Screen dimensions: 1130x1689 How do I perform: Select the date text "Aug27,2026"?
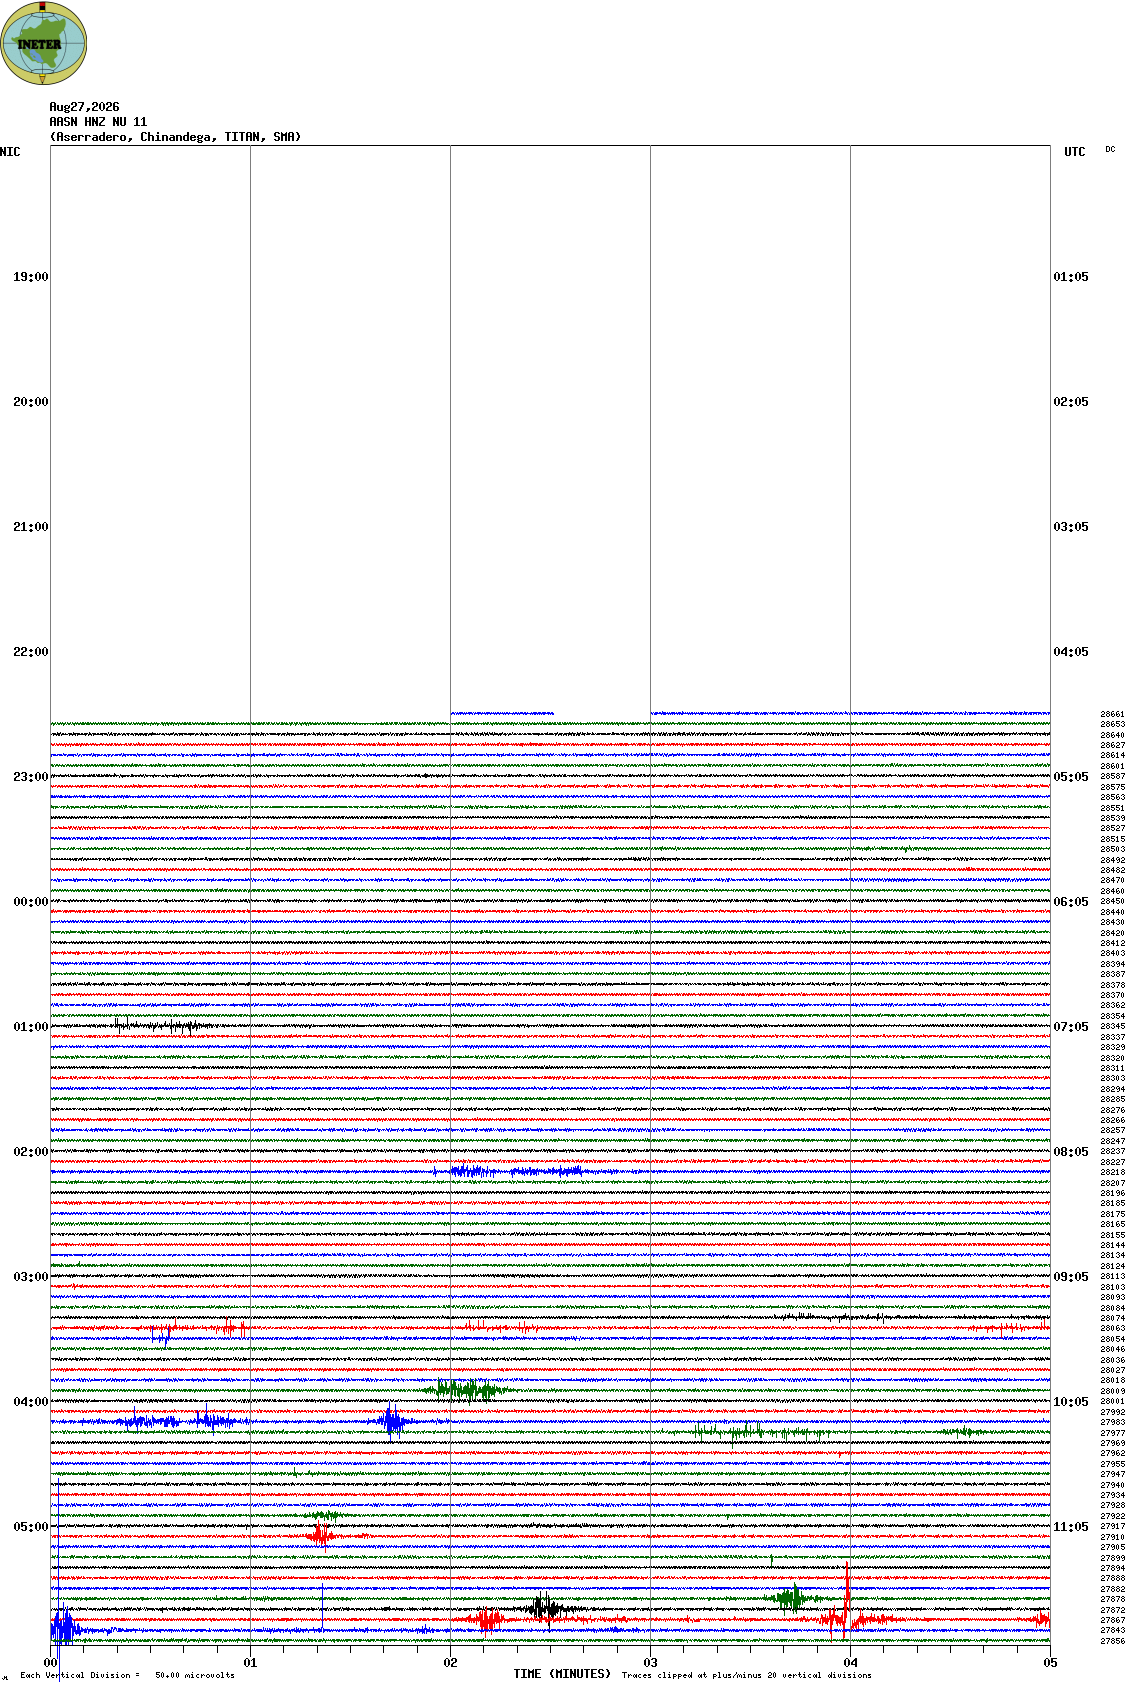tap(84, 107)
